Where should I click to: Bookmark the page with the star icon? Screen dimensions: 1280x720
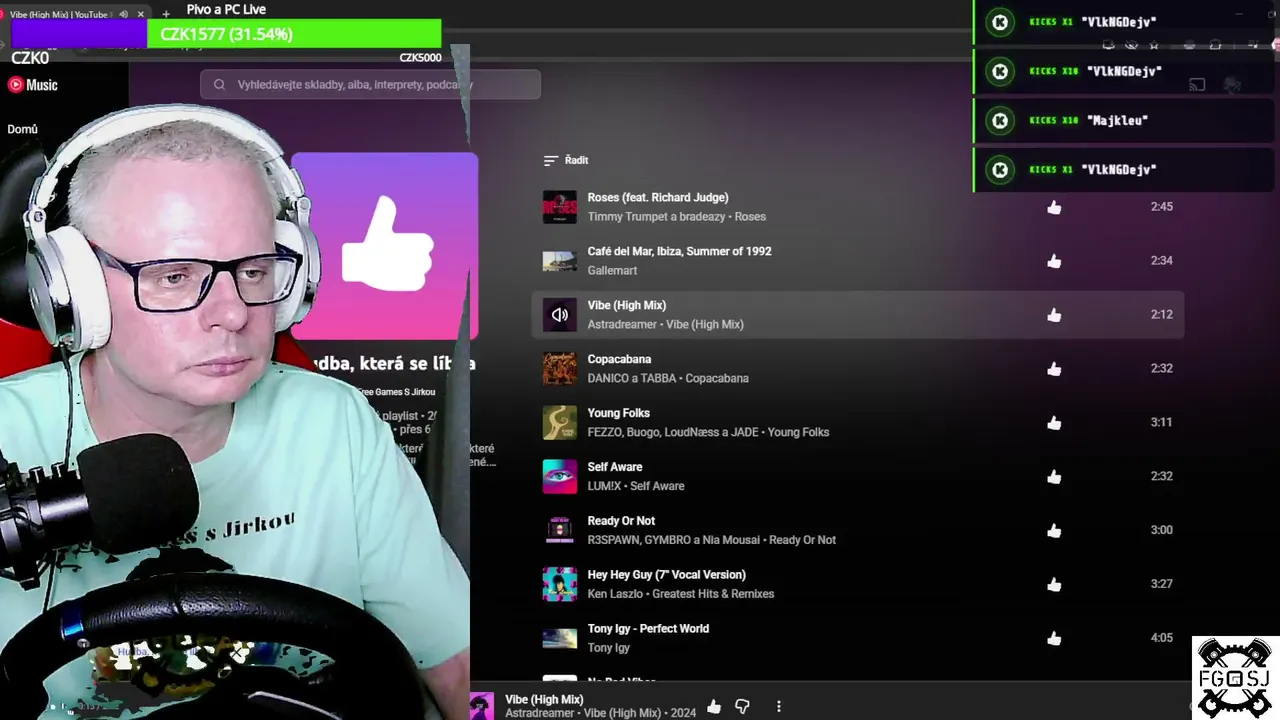click(1154, 45)
